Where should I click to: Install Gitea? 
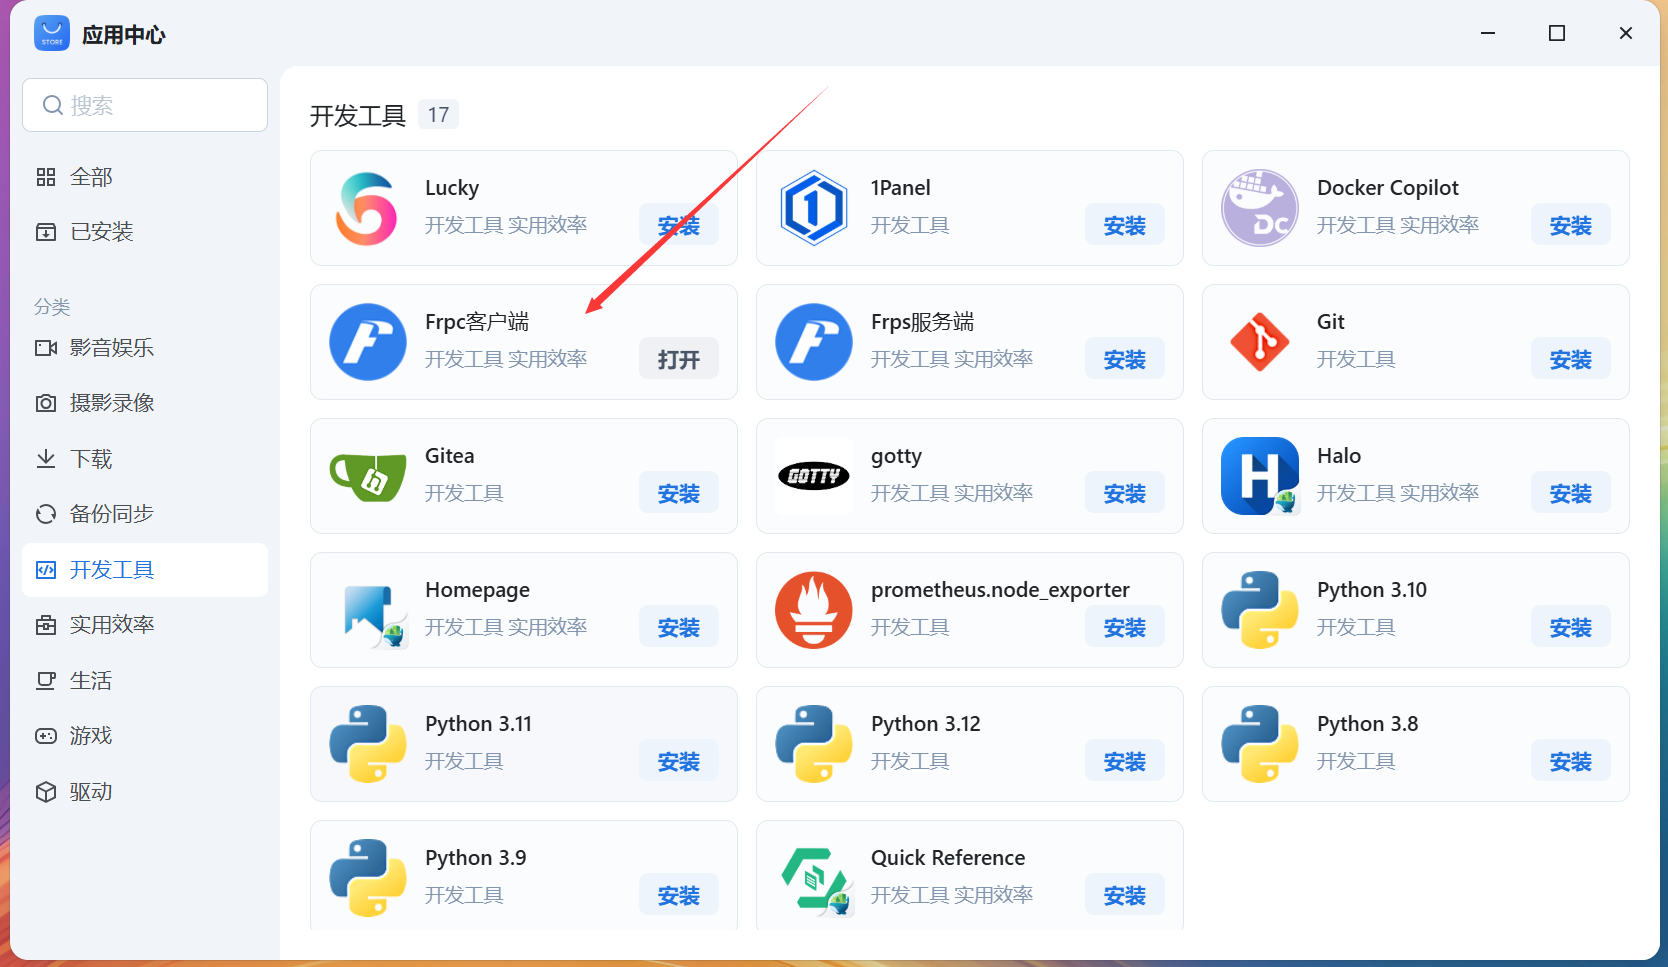click(x=679, y=494)
